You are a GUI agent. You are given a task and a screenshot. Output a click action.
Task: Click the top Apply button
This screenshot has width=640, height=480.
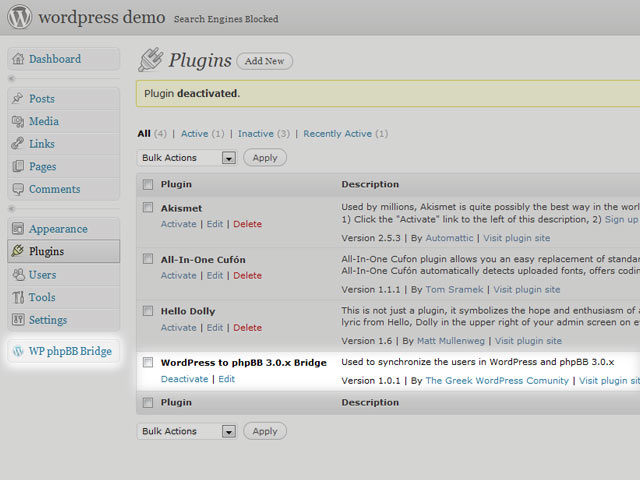point(265,158)
